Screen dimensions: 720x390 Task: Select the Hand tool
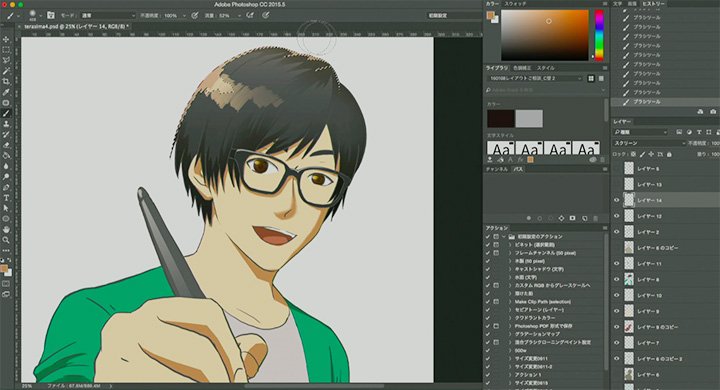coord(6,229)
